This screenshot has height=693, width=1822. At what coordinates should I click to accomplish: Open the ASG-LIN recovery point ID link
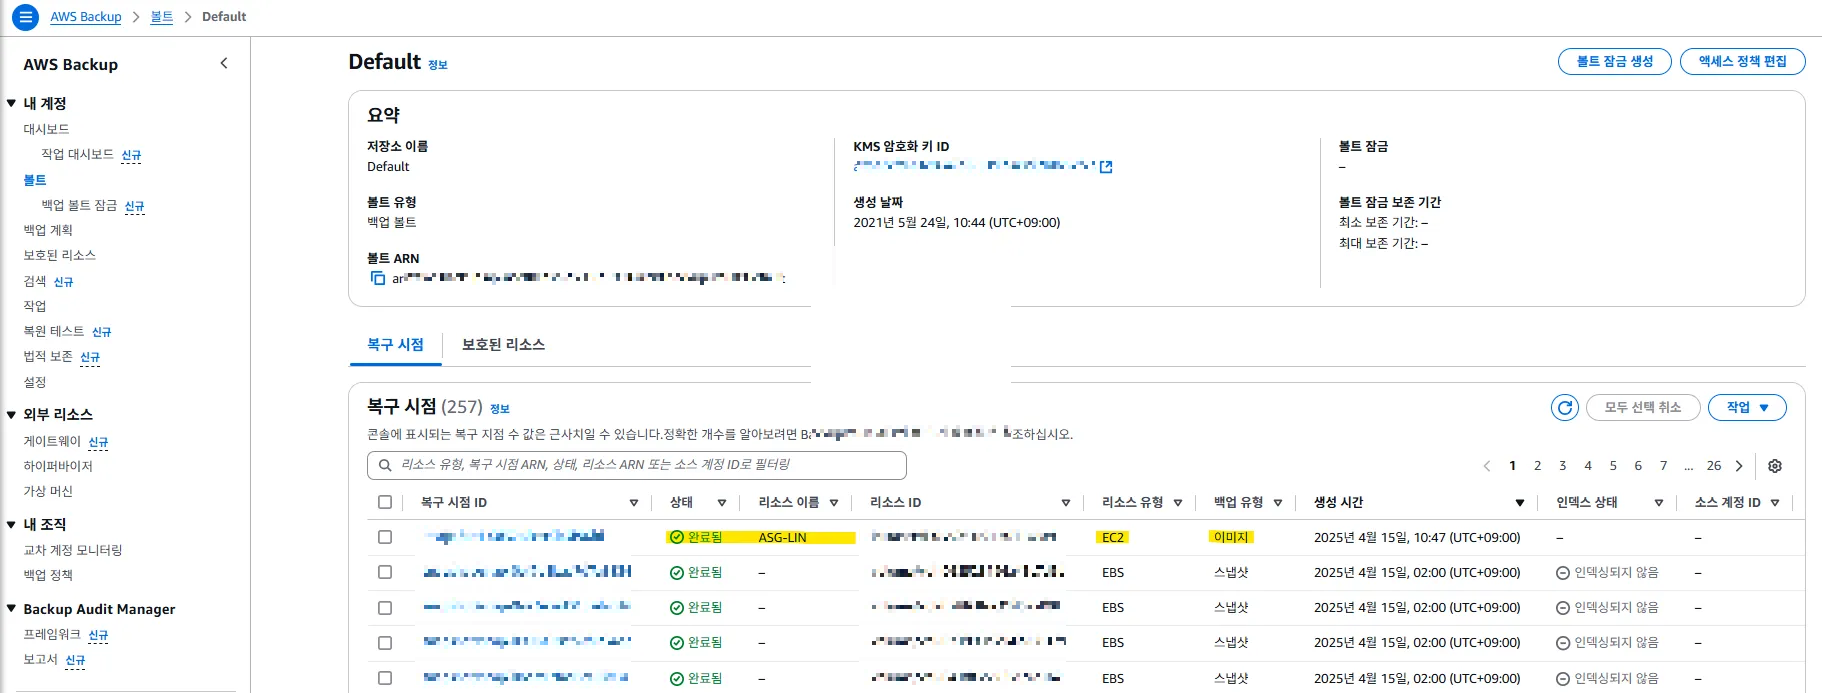(514, 537)
